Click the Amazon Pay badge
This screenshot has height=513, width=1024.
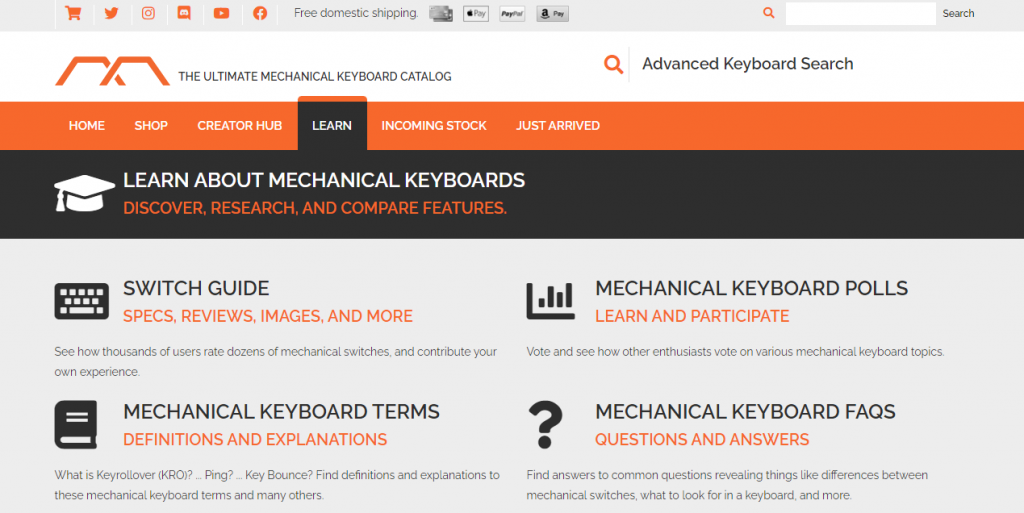click(552, 13)
